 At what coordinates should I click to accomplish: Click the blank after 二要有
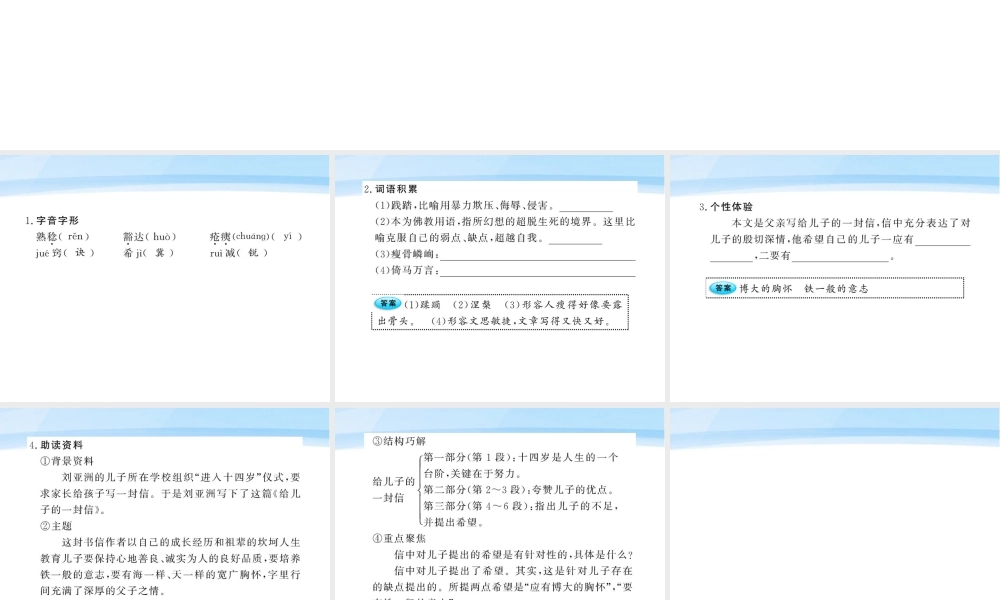click(x=841, y=256)
